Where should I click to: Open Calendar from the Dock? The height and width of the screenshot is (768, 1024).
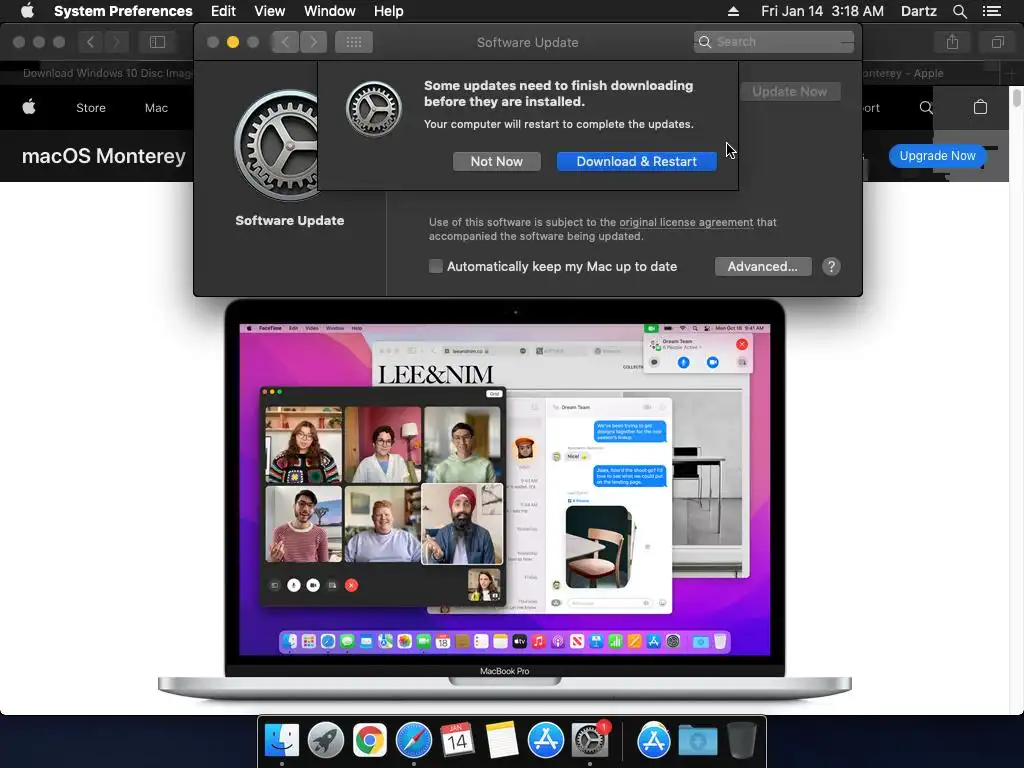(457, 741)
